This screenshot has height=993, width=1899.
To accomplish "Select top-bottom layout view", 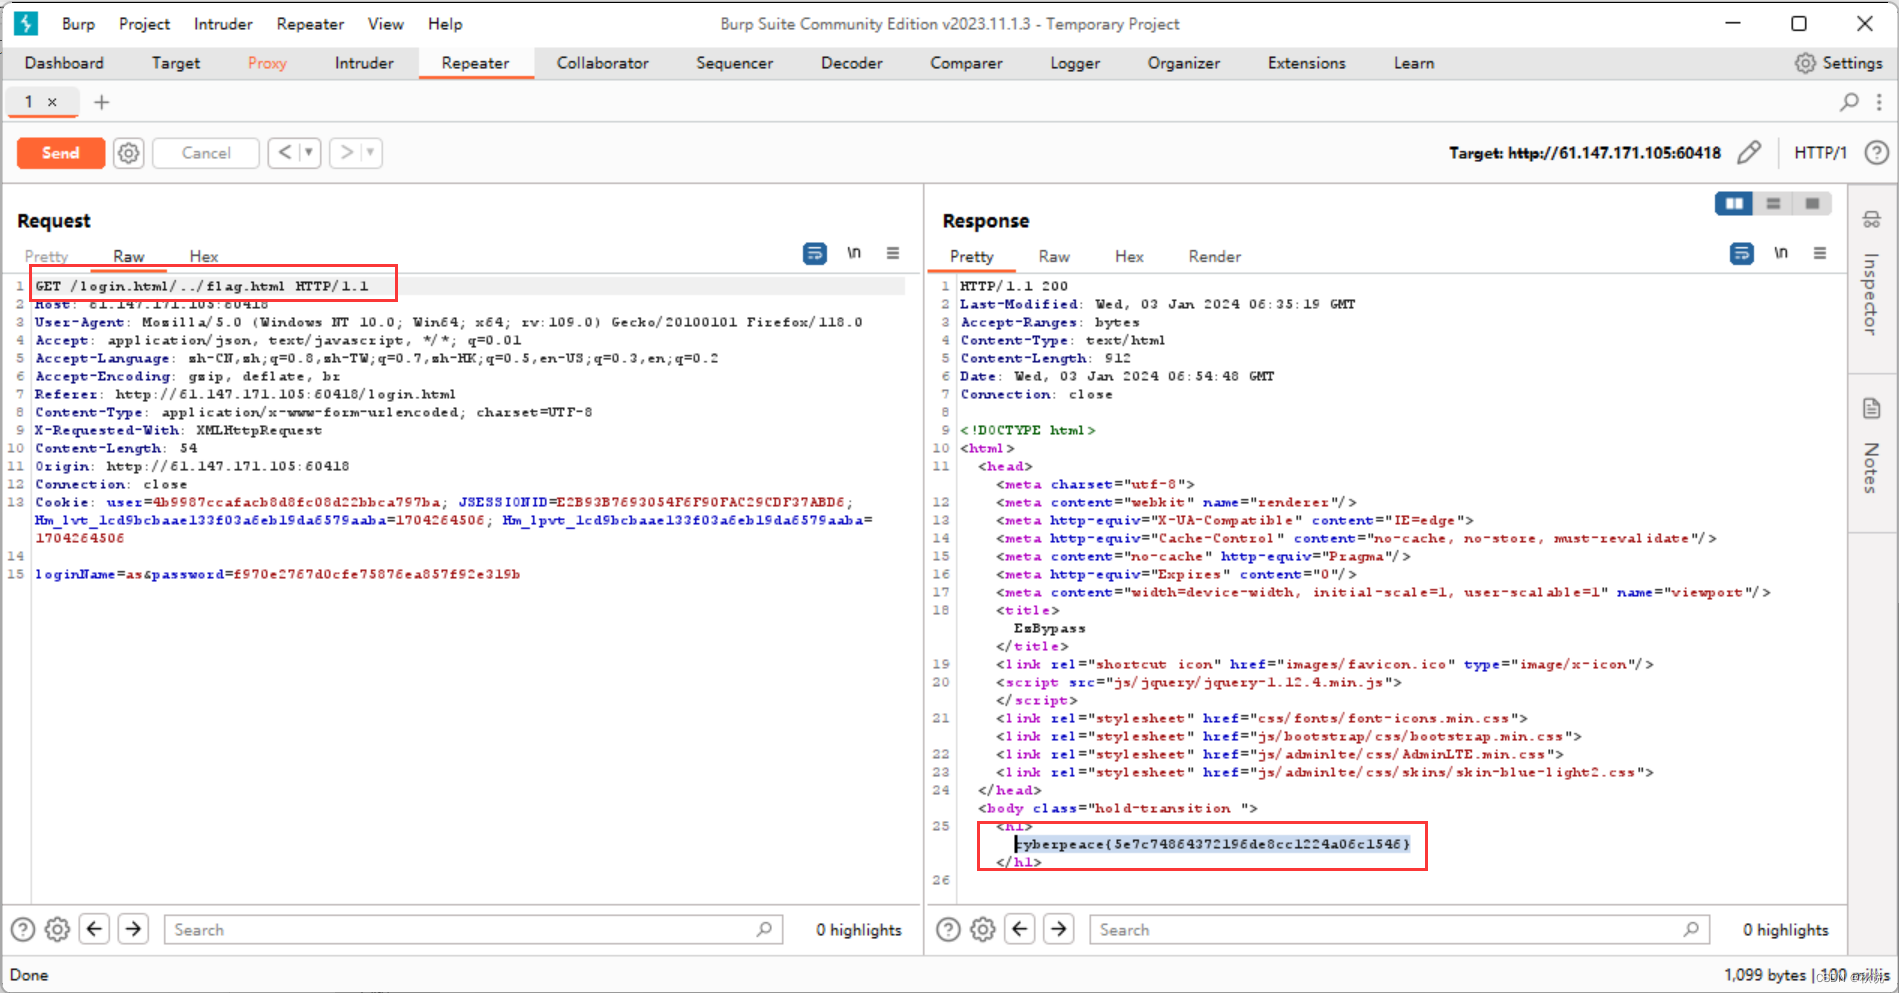I will [x=1773, y=204].
